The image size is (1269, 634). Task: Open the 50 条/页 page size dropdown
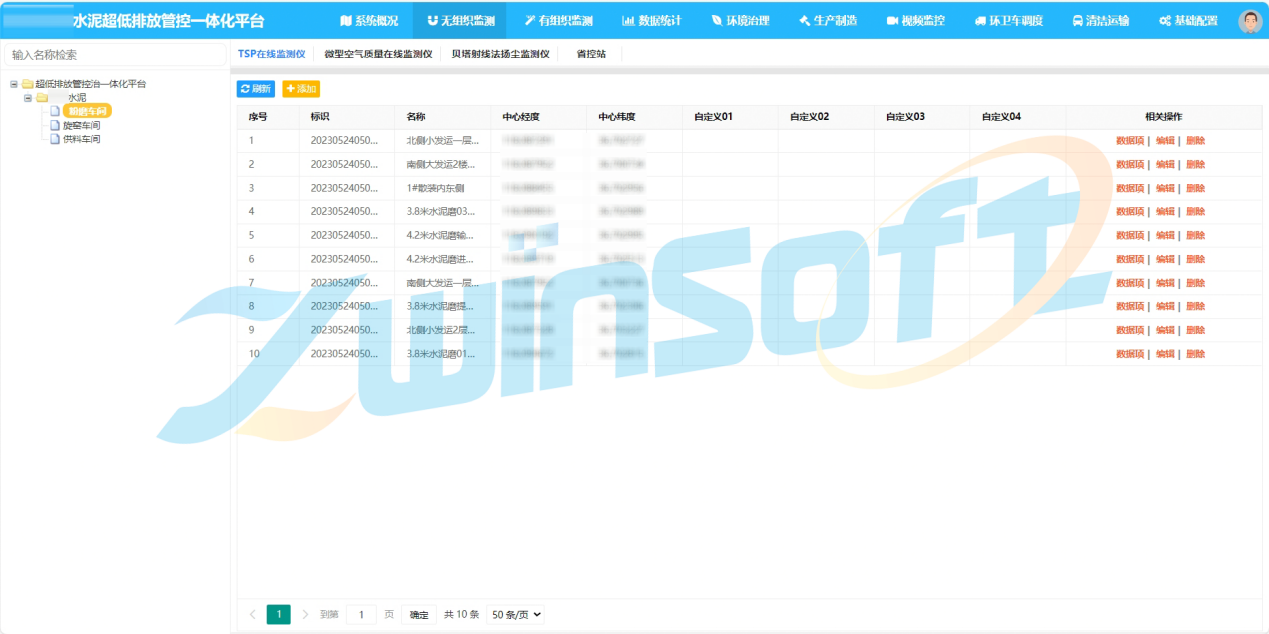point(515,615)
